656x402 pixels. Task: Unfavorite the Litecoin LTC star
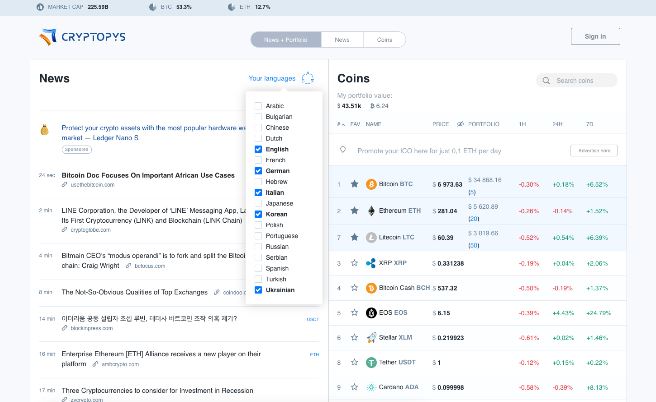click(x=354, y=237)
